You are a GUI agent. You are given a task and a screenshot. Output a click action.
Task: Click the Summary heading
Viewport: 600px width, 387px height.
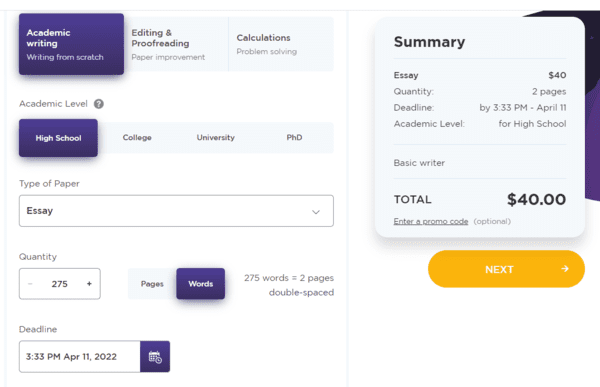429,42
